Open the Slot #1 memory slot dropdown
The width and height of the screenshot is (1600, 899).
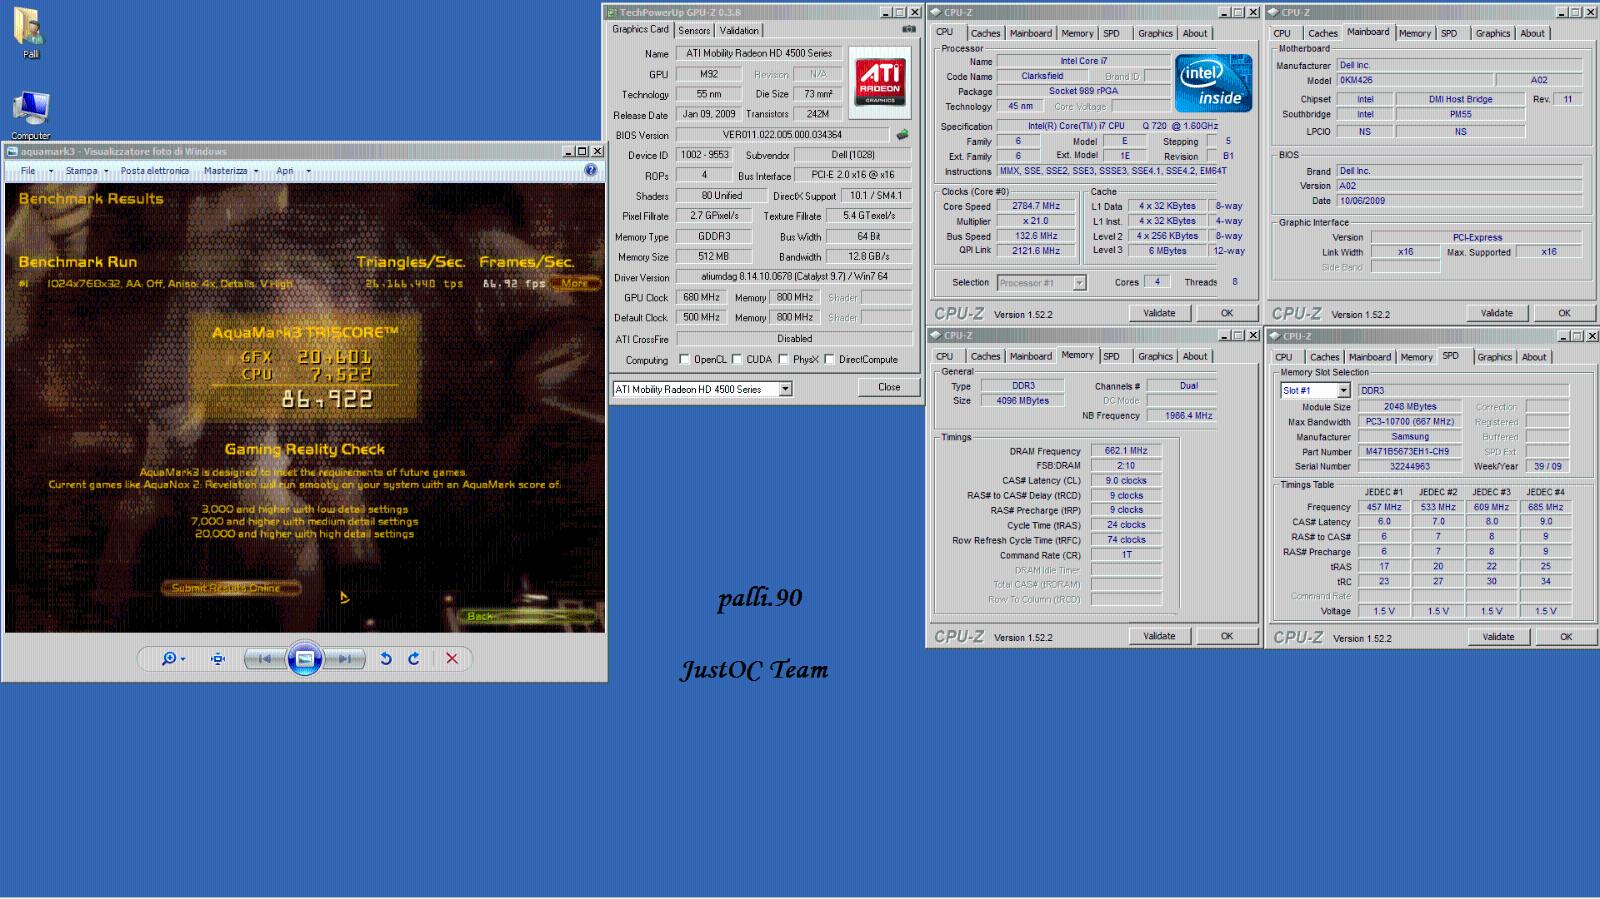click(1343, 391)
